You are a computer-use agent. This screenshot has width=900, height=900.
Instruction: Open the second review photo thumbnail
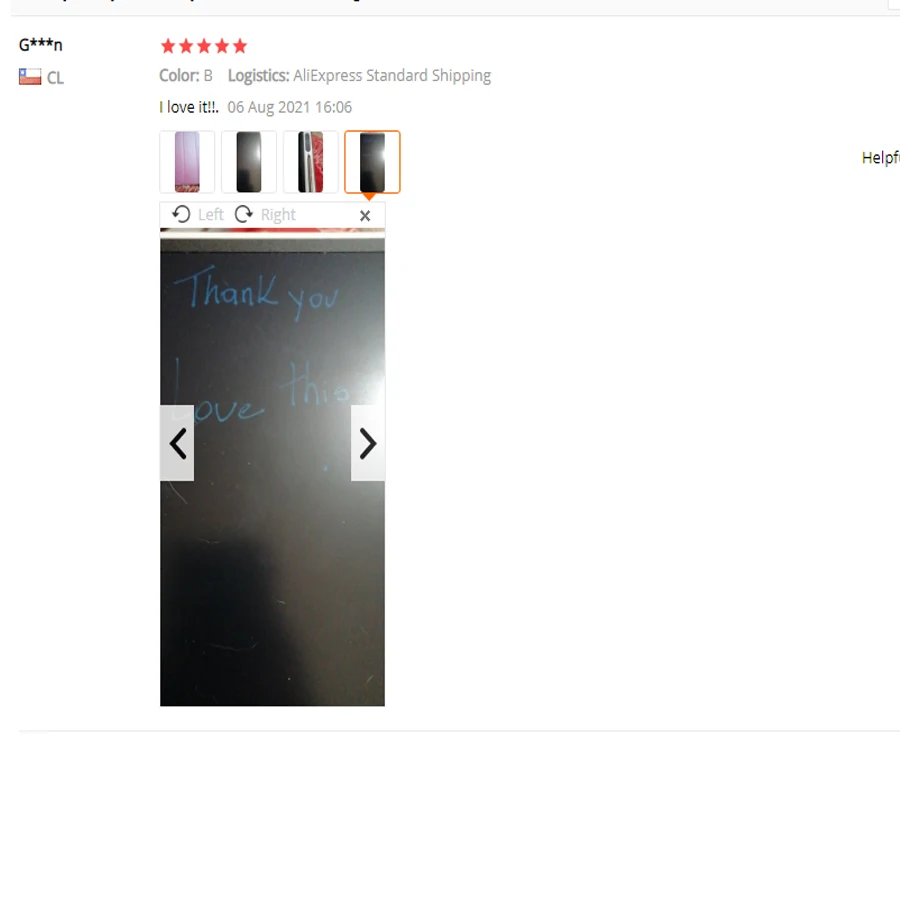tap(249, 162)
